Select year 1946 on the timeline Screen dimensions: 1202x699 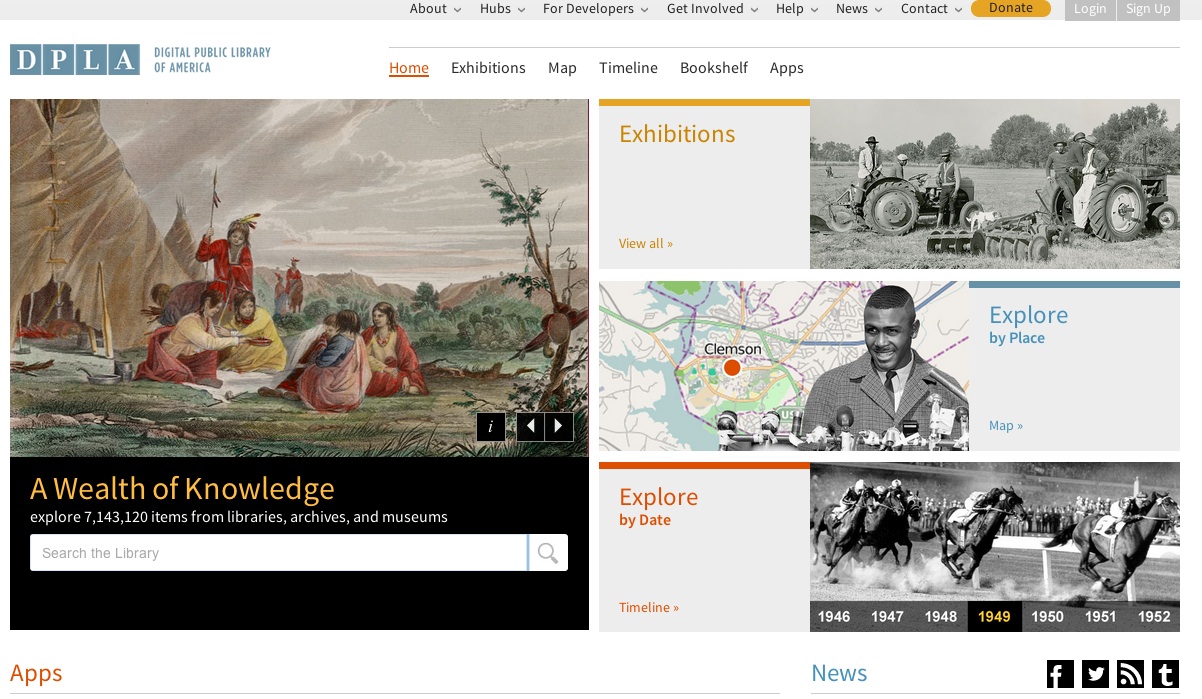point(834,617)
